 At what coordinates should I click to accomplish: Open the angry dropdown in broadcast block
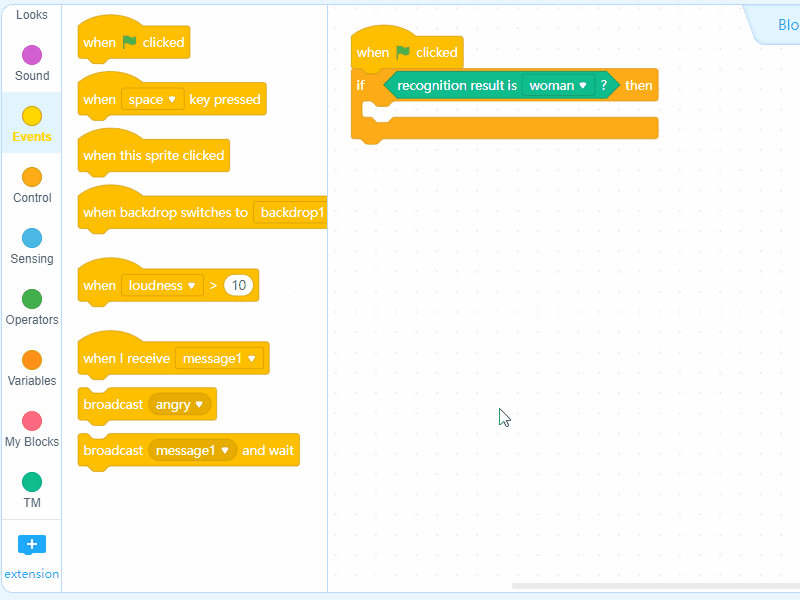tap(180, 405)
